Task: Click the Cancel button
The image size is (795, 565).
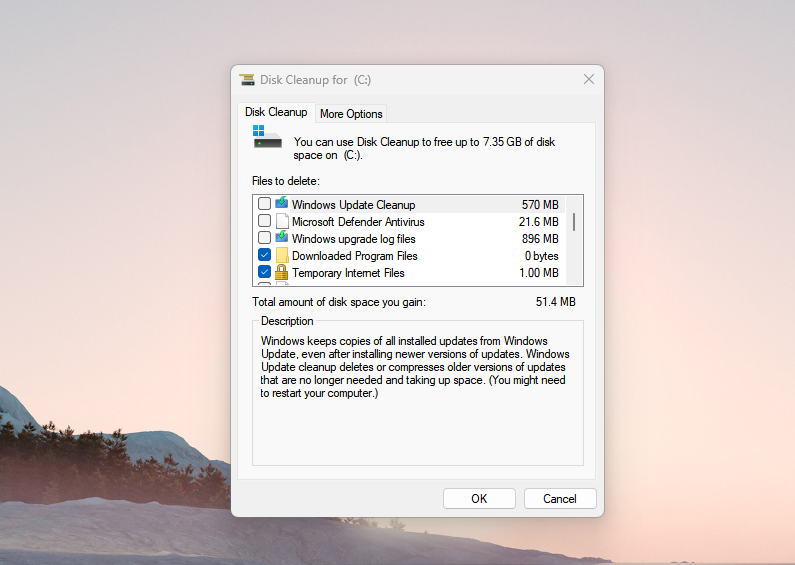Action: pyautogui.click(x=560, y=499)
